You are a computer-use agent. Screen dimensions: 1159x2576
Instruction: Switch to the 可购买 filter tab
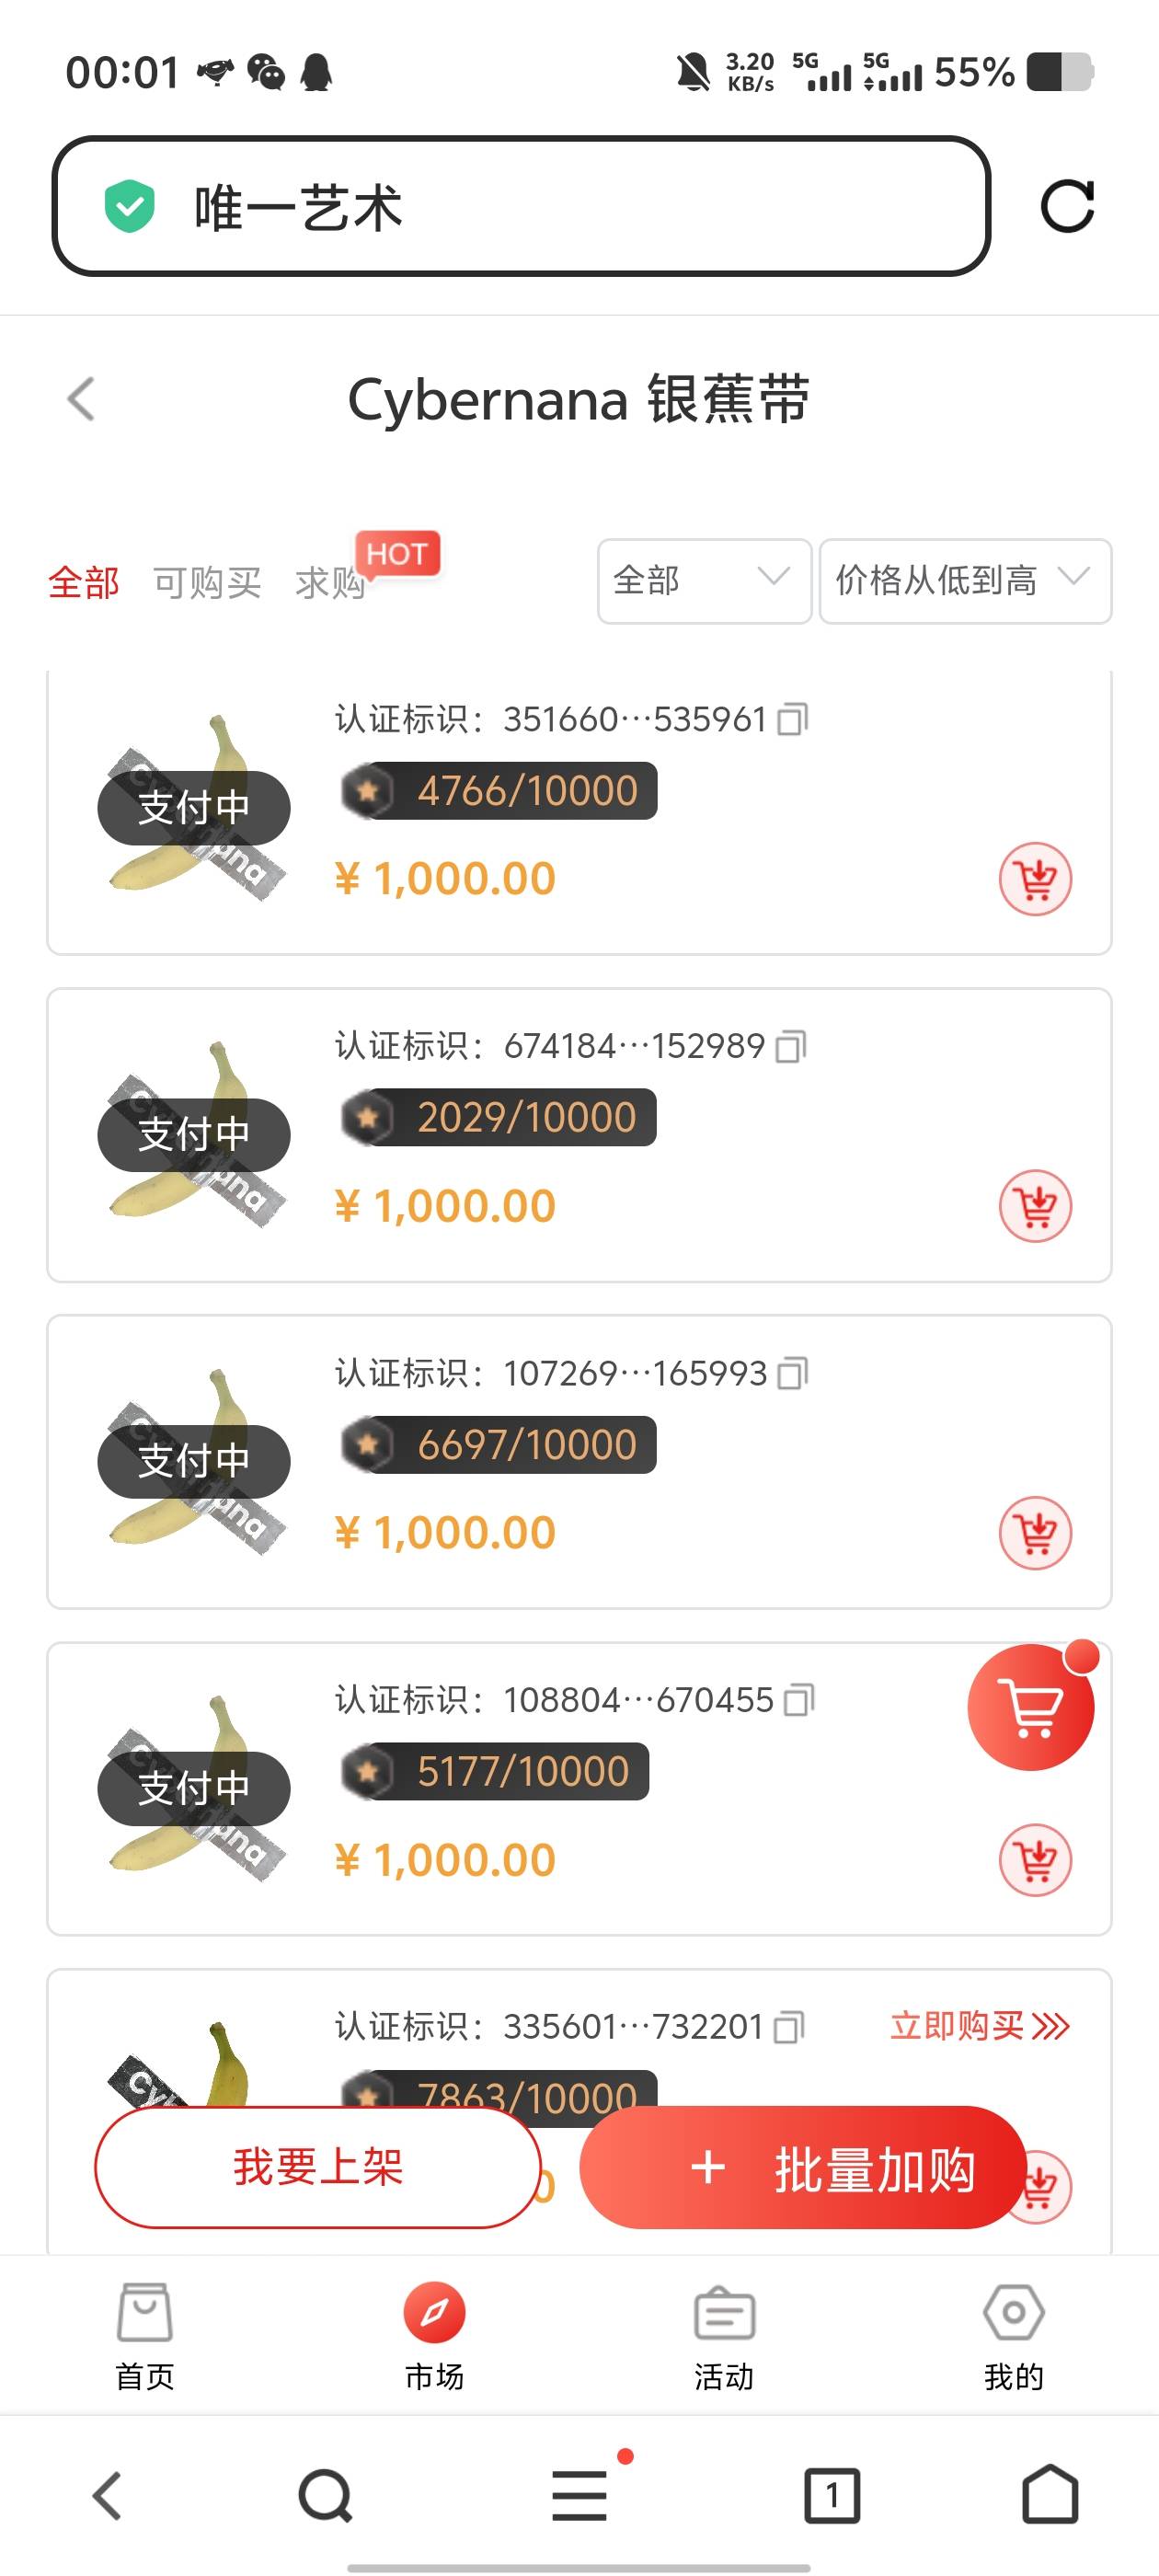207,582
